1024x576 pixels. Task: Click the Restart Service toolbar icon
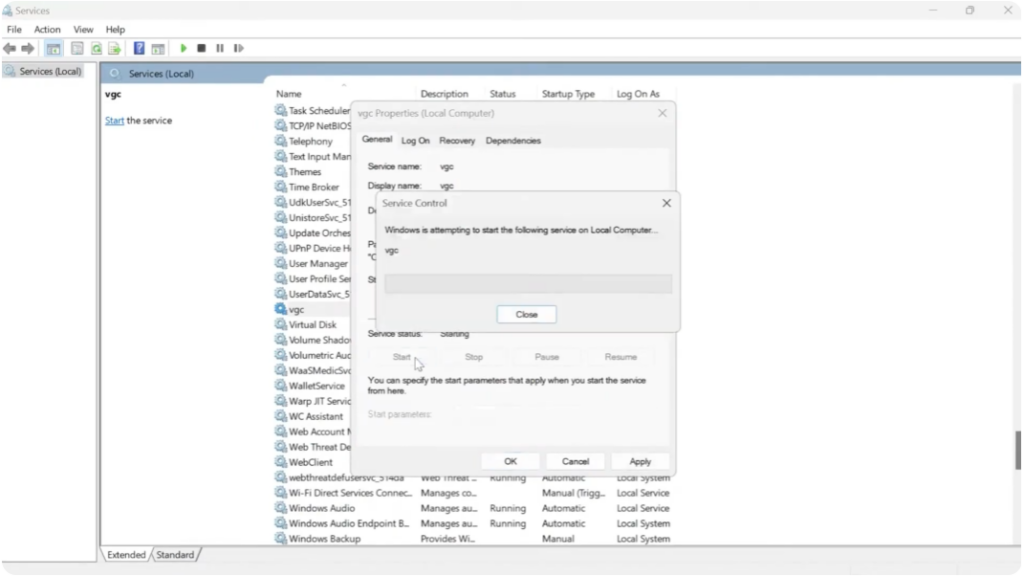coord(239,48)
